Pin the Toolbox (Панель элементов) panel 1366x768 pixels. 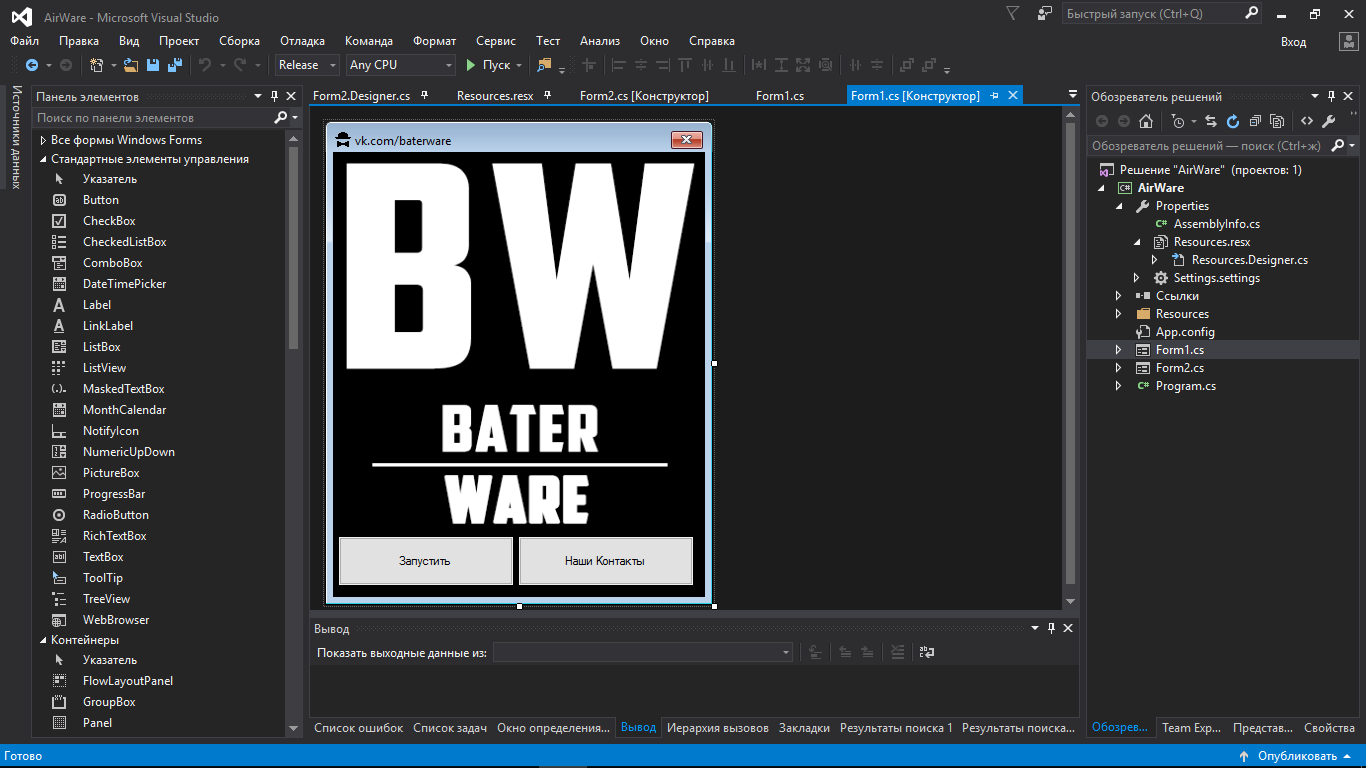pyautogui.click(x=274, y=96)
